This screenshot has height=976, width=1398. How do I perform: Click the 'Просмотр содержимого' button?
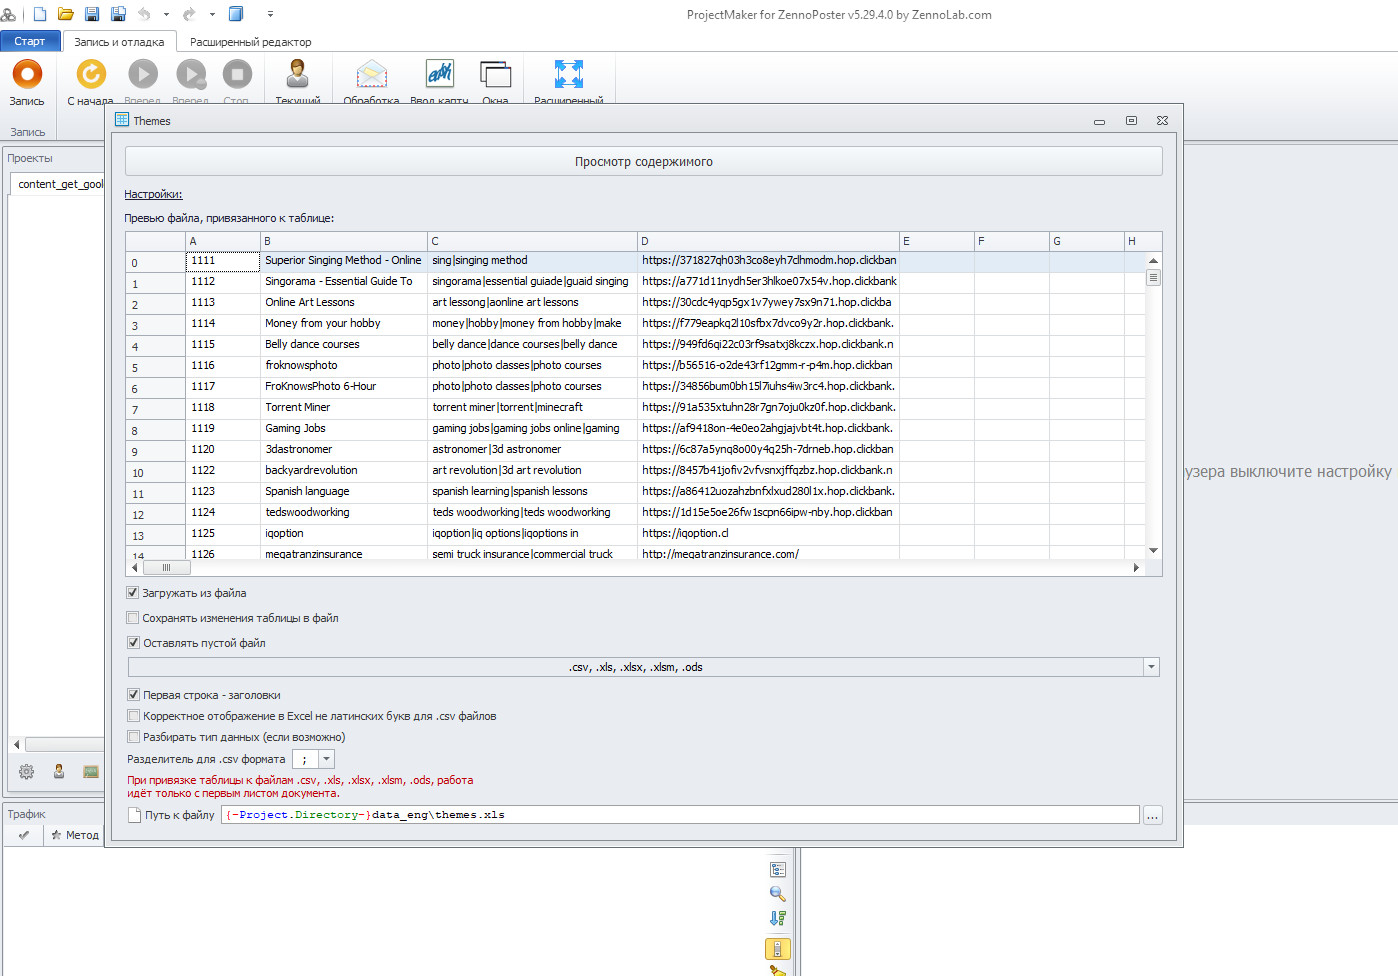pyautogui.click(x=643, y=162)
